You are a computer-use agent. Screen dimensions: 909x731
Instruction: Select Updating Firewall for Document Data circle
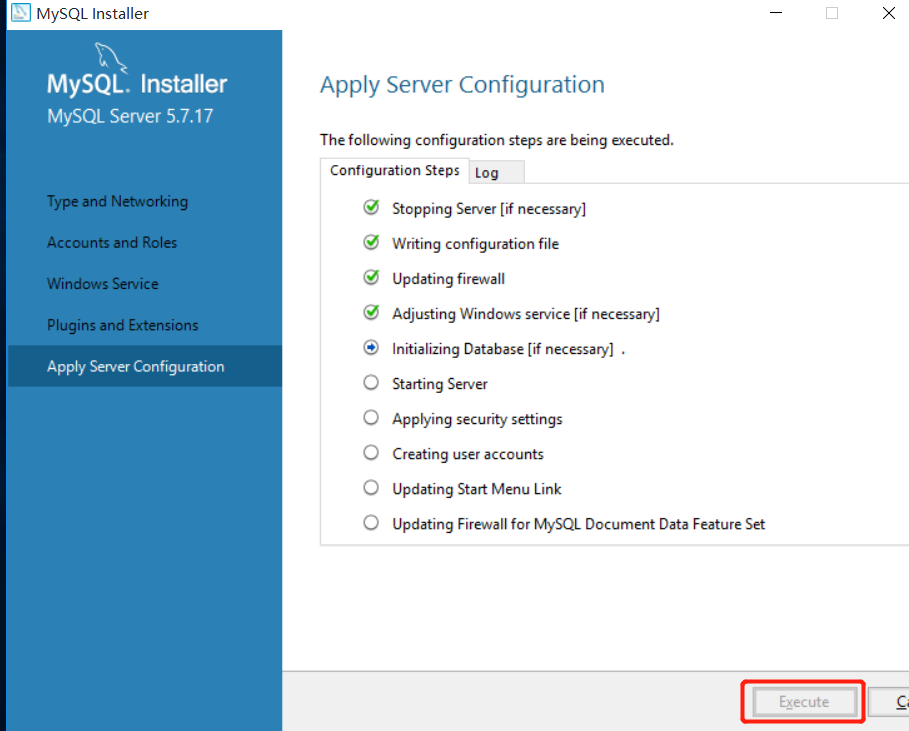click(x=371, y=523)
